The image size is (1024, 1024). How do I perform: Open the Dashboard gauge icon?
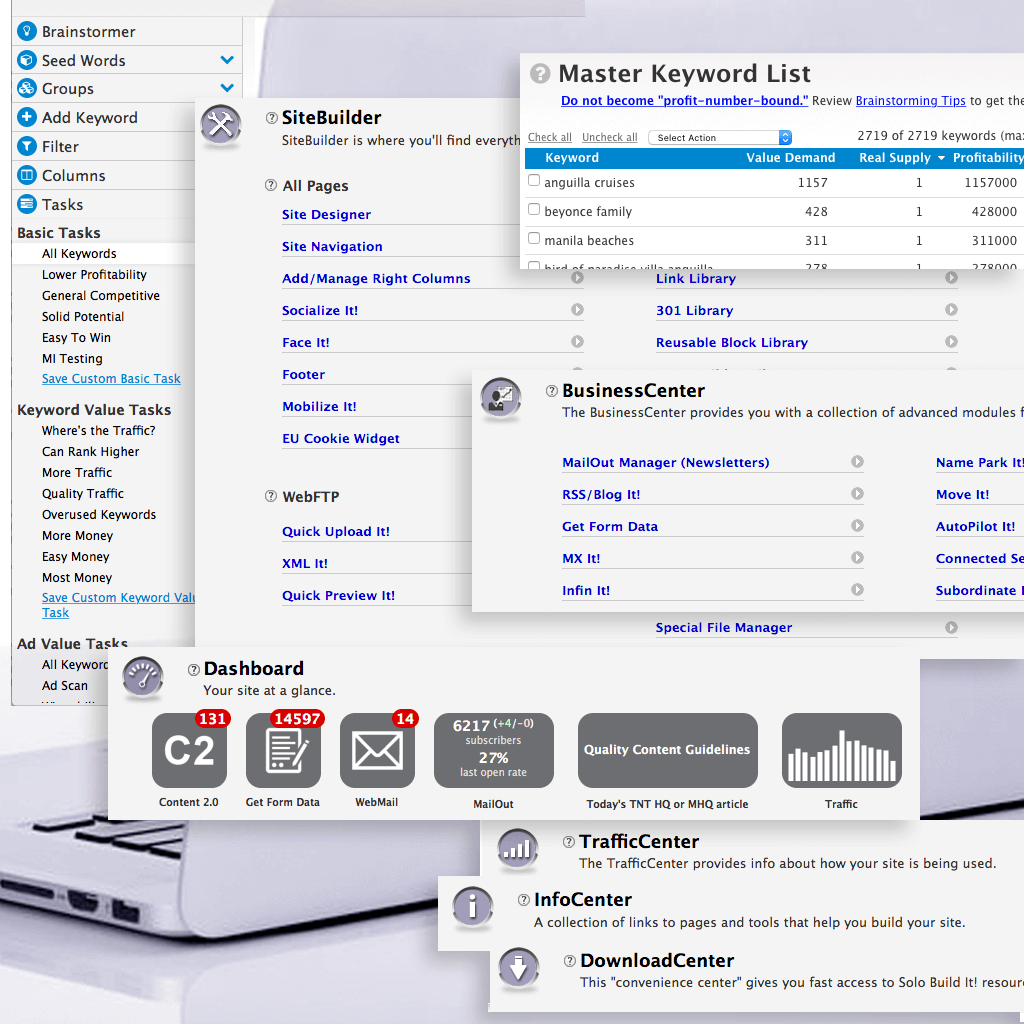[142, 678]
